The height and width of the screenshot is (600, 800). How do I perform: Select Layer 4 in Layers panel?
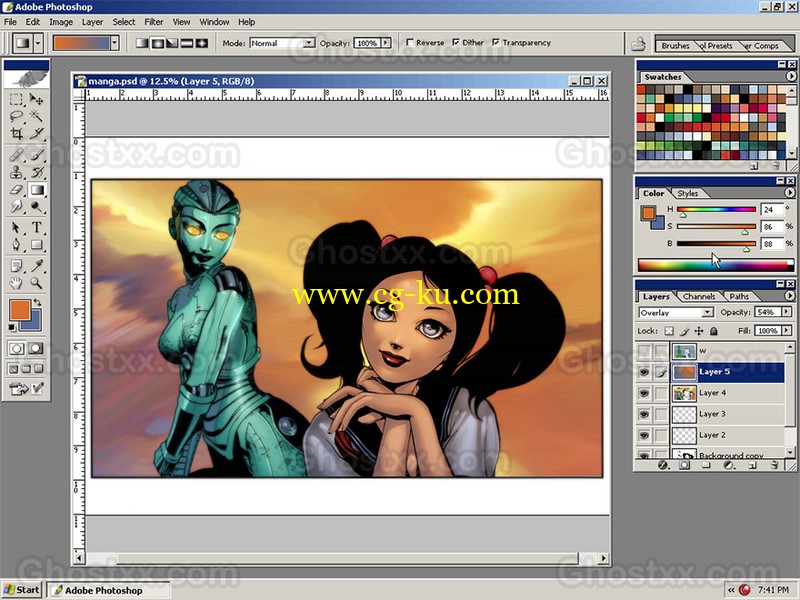[x=729, y=393]
